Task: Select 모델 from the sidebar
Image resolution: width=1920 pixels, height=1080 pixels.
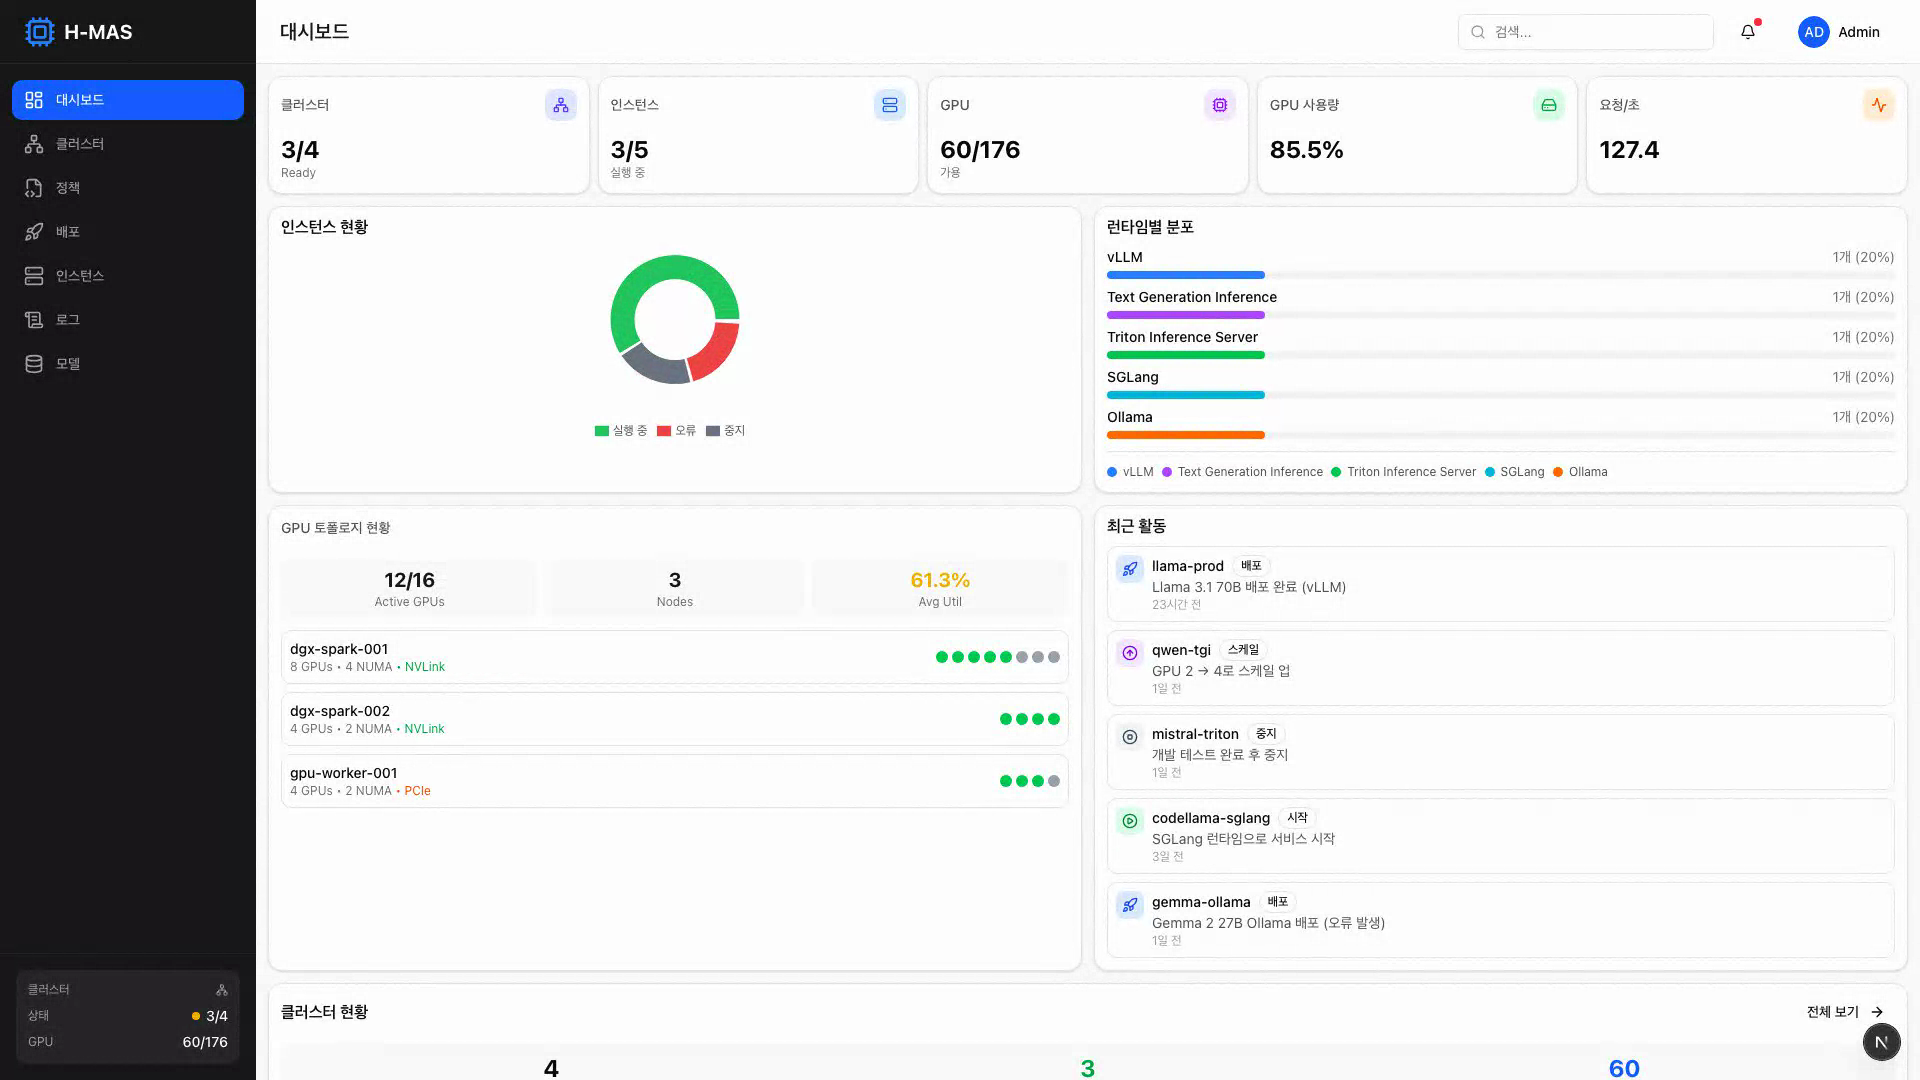Action: (67, 364)
